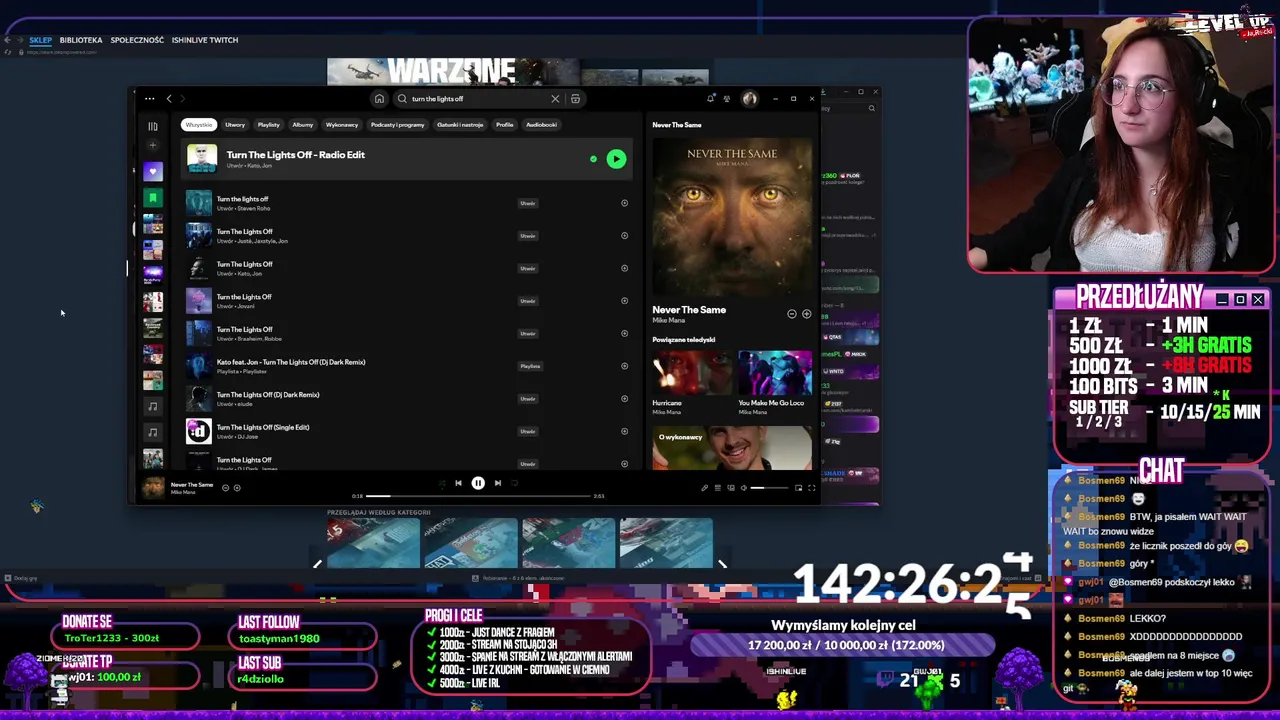
Task: Open SKLEP tab in launcher
Action: 40,40
